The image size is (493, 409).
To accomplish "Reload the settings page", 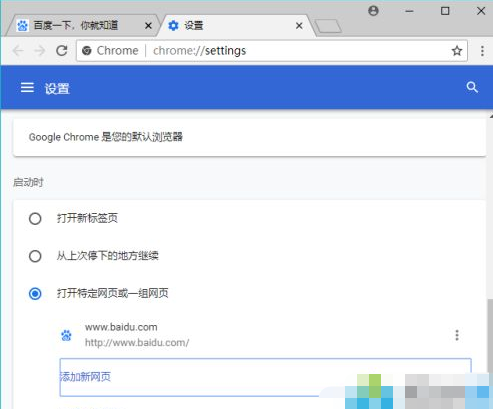I will 62,51.
